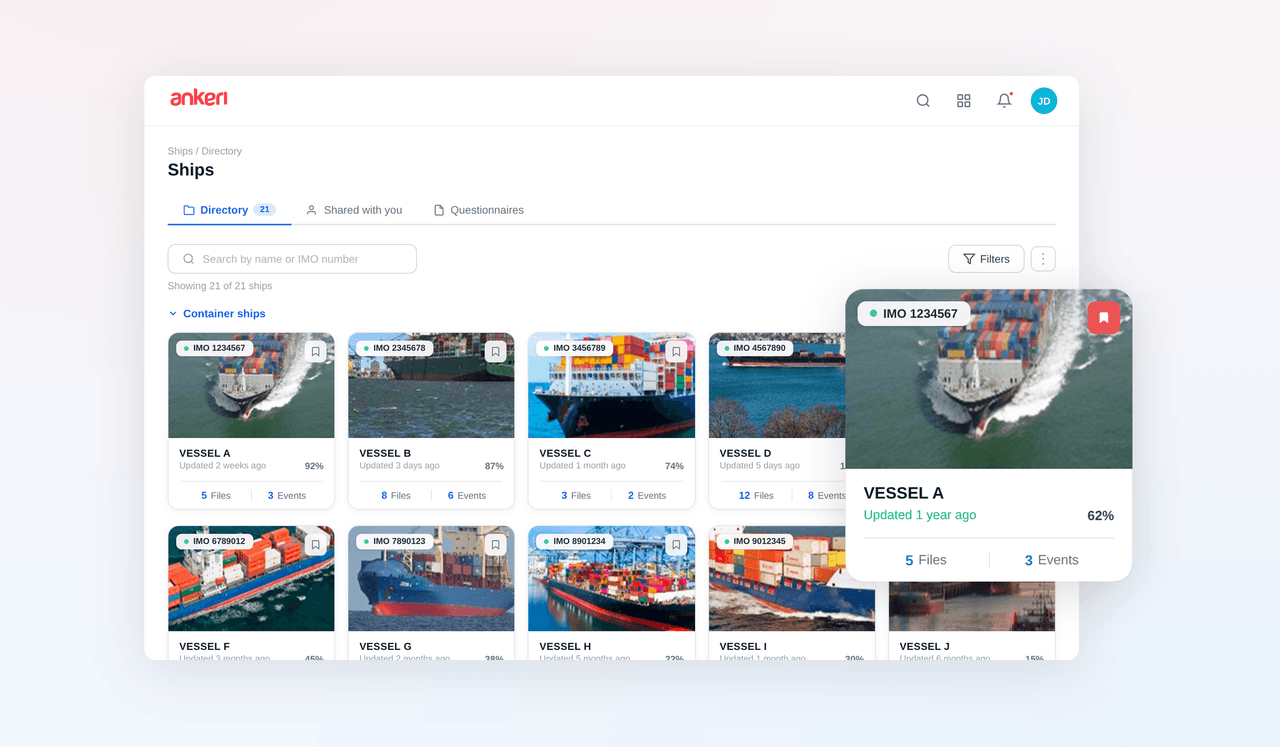The height and width of the screenshot is (747, 1280).
Task: Open the Filters panel
Action: [x=986, y=258]
